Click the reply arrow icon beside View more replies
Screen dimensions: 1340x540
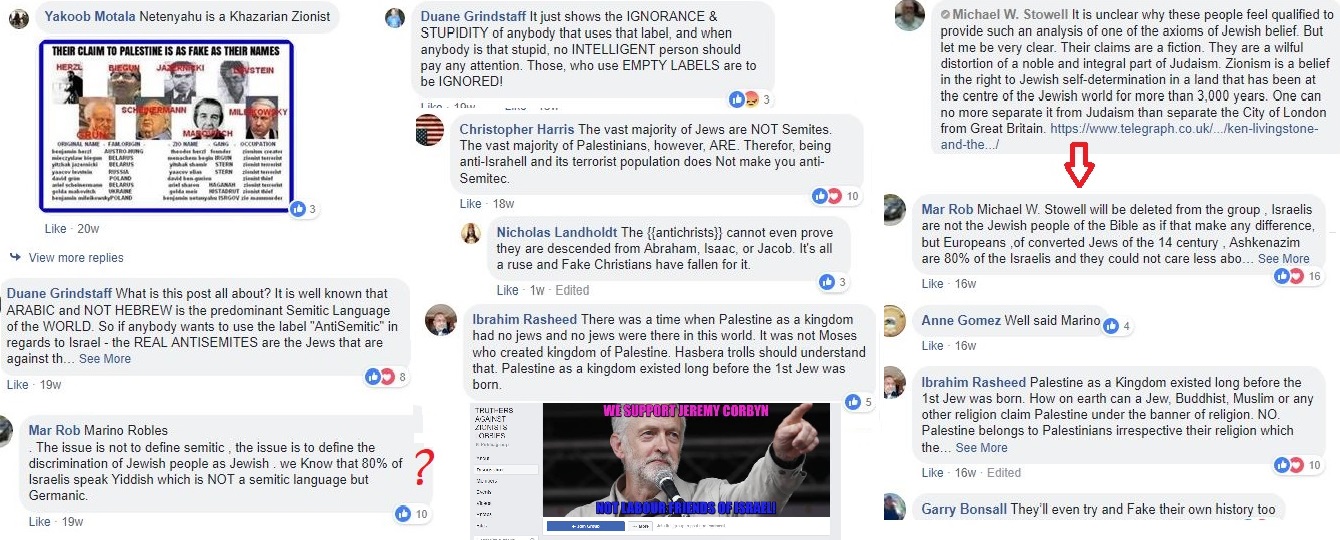pos(15,258)
